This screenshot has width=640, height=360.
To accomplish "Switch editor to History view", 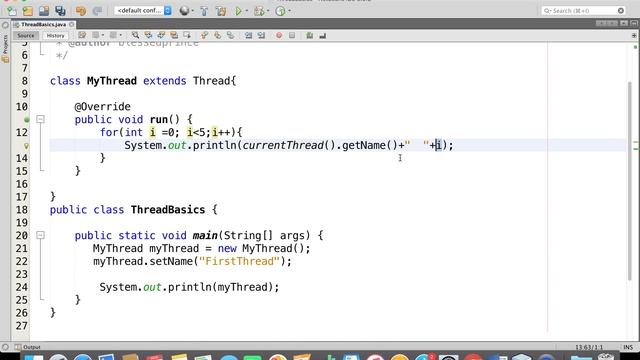I will 56,36.
